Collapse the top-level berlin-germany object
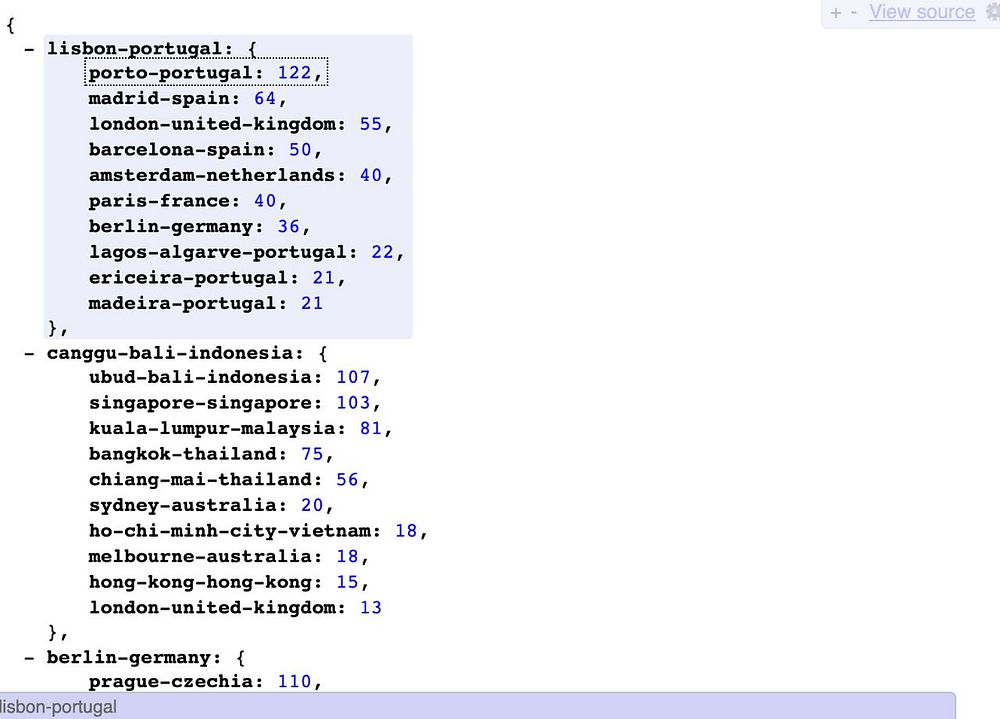The height and width of the screenshot is (719, 1000). (x=29, y=658)
